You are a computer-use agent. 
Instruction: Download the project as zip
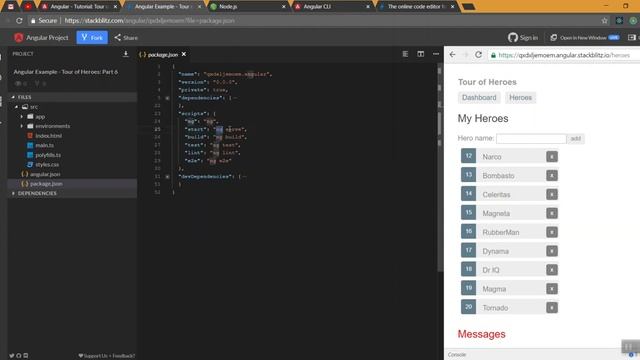[x=126, y=54]
